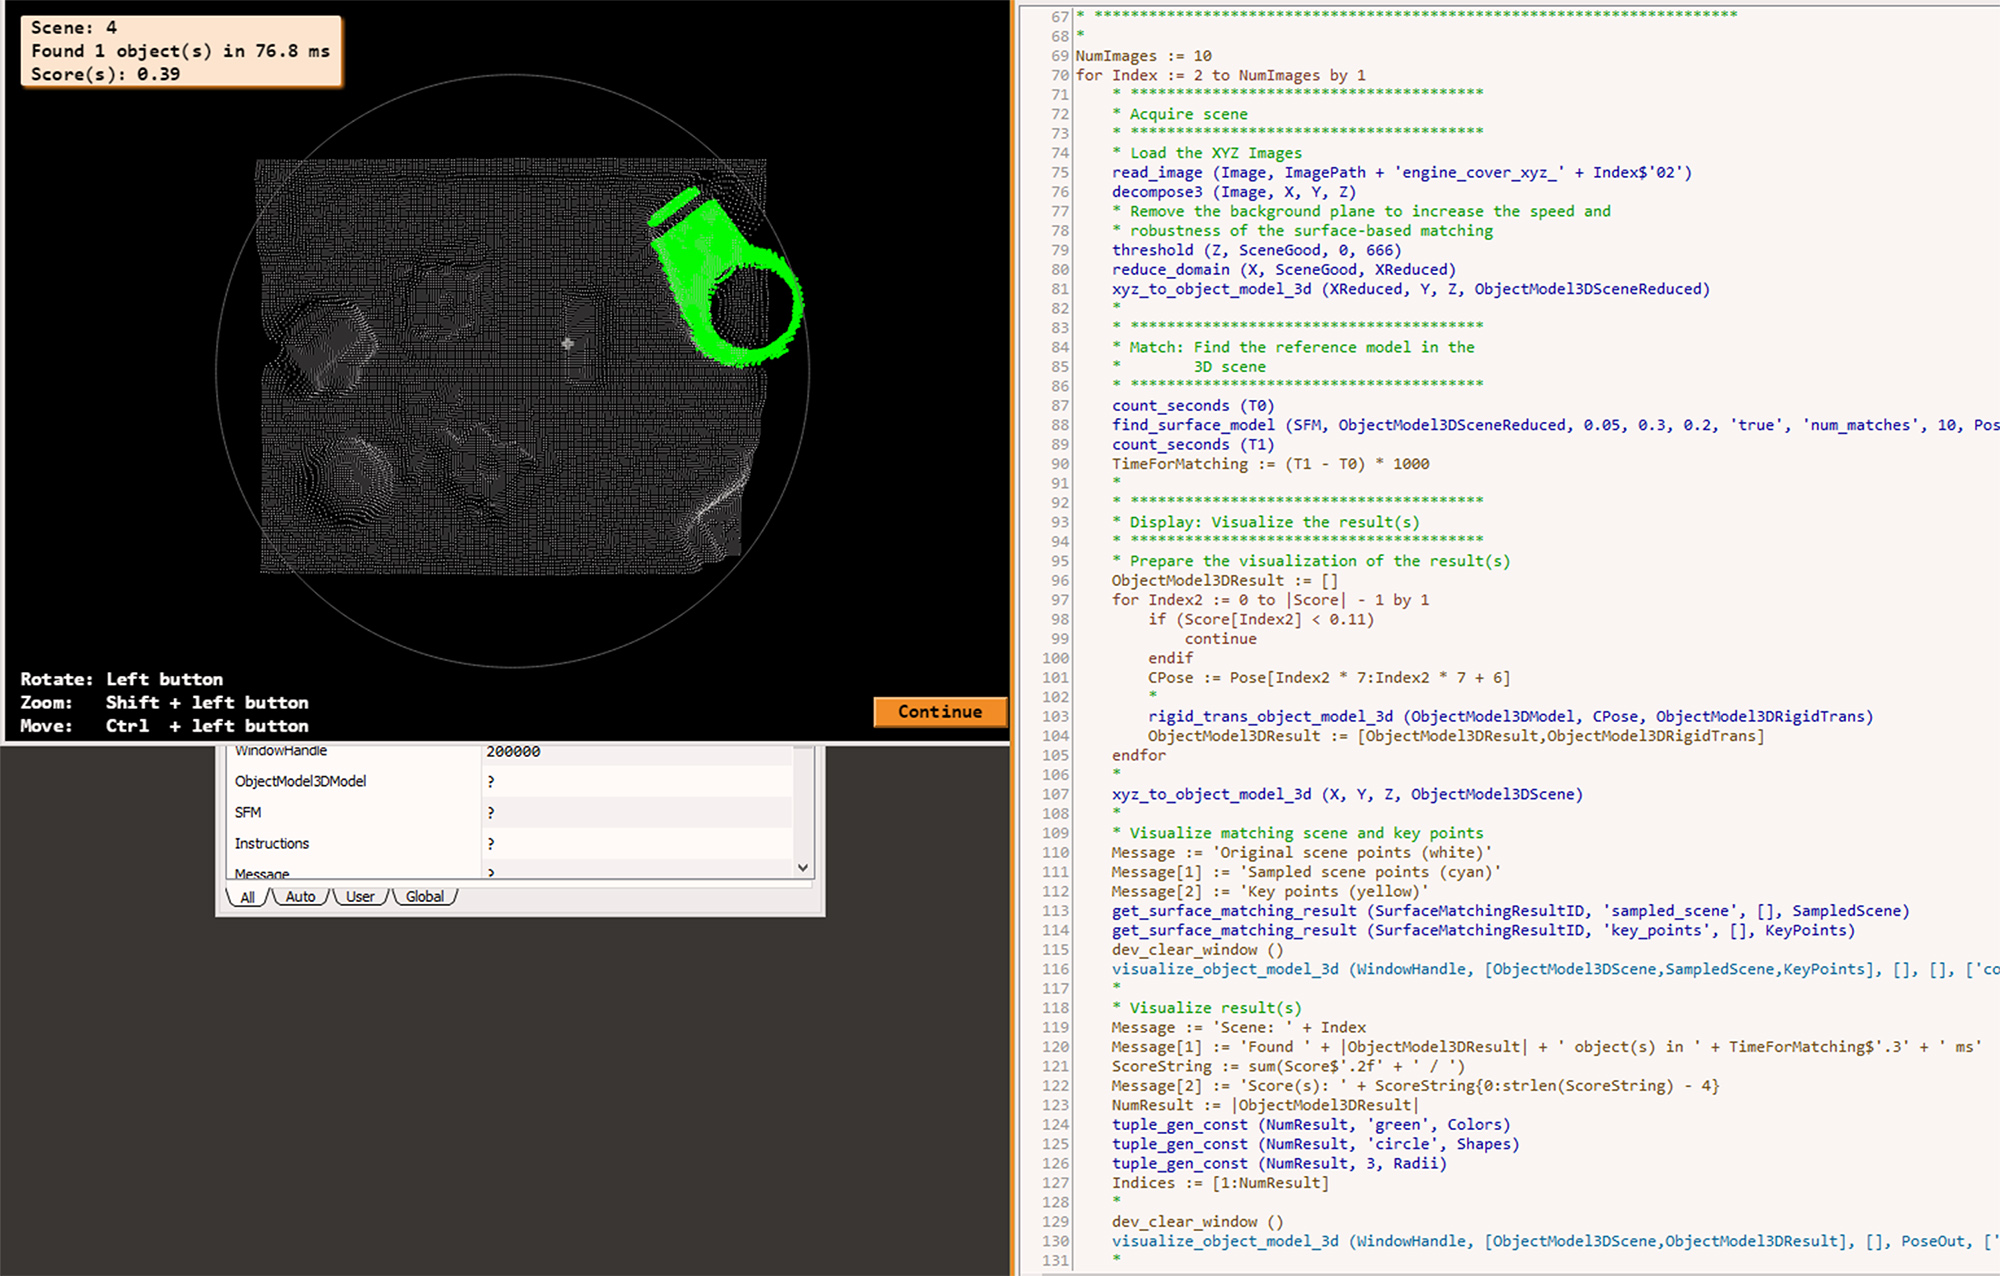Click the rotation center cross in the scene
Image resolution: width=2000 pixels, height=1276 pixels.
click(567, 344)
